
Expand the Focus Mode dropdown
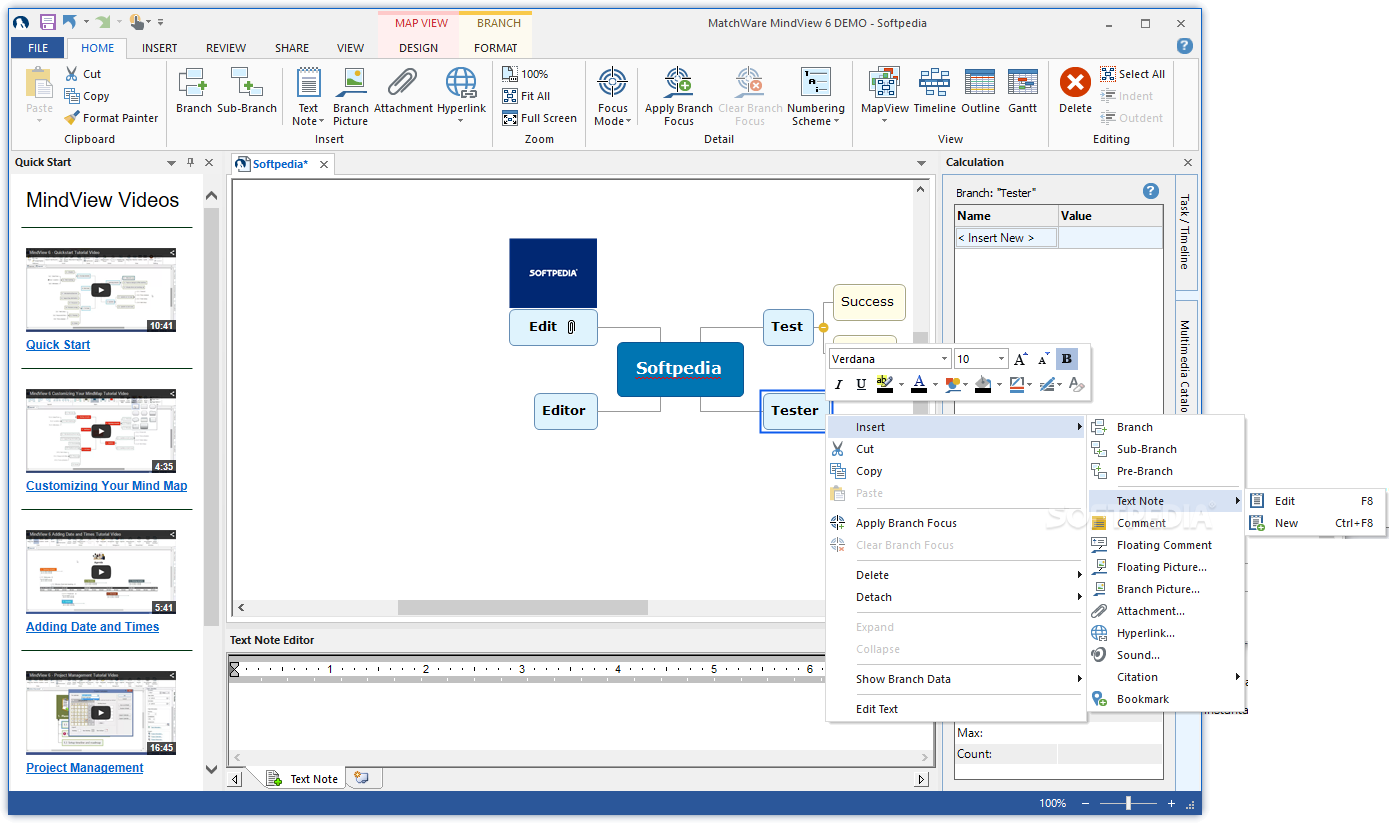point(612,96)
